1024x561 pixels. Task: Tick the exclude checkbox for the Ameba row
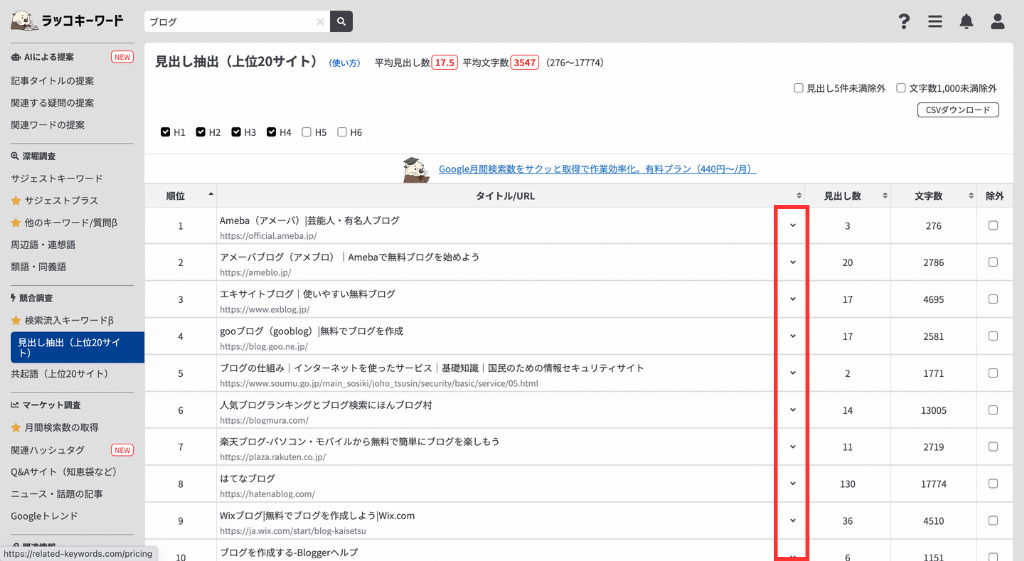click(993, 225)
